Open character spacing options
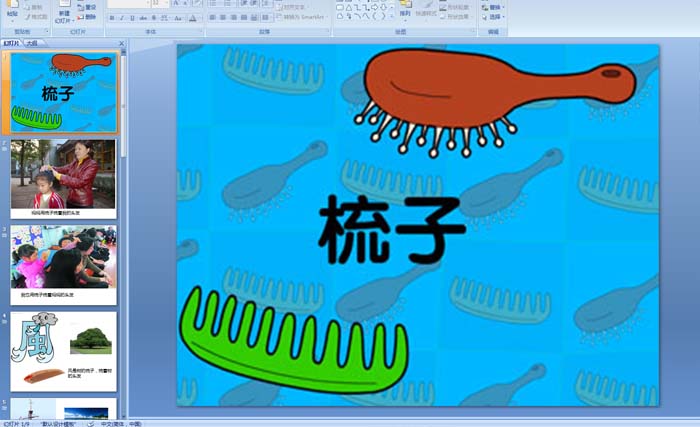 click(x=164, y=18)
